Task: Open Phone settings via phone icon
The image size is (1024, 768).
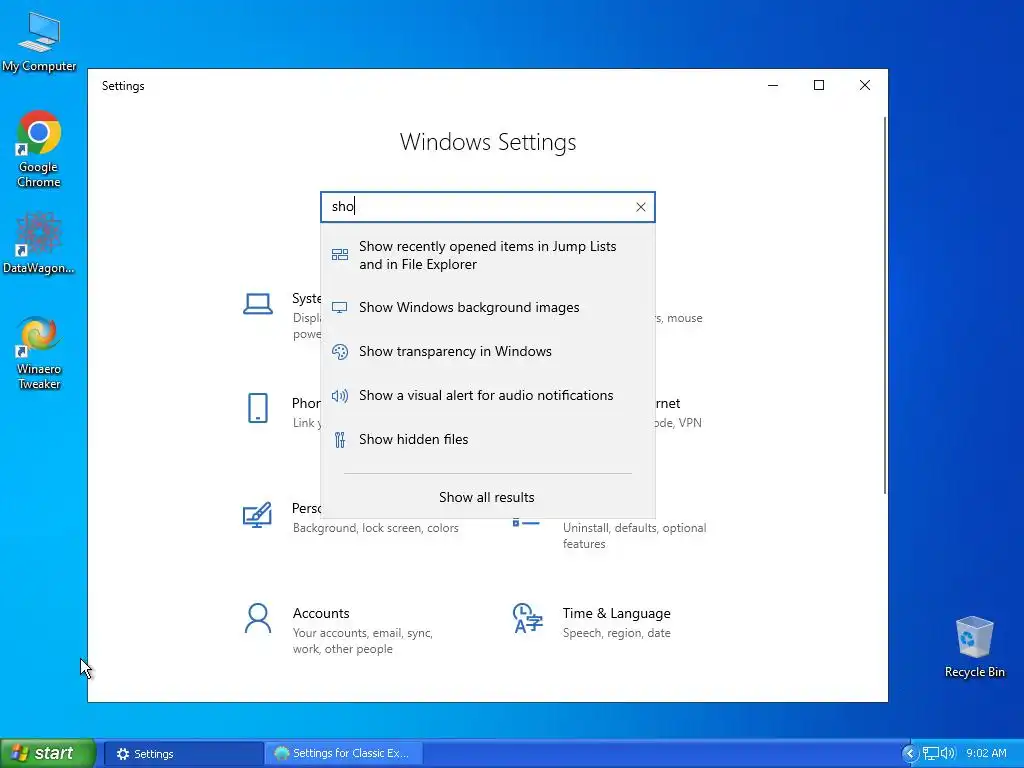Action: coord(258,408)
